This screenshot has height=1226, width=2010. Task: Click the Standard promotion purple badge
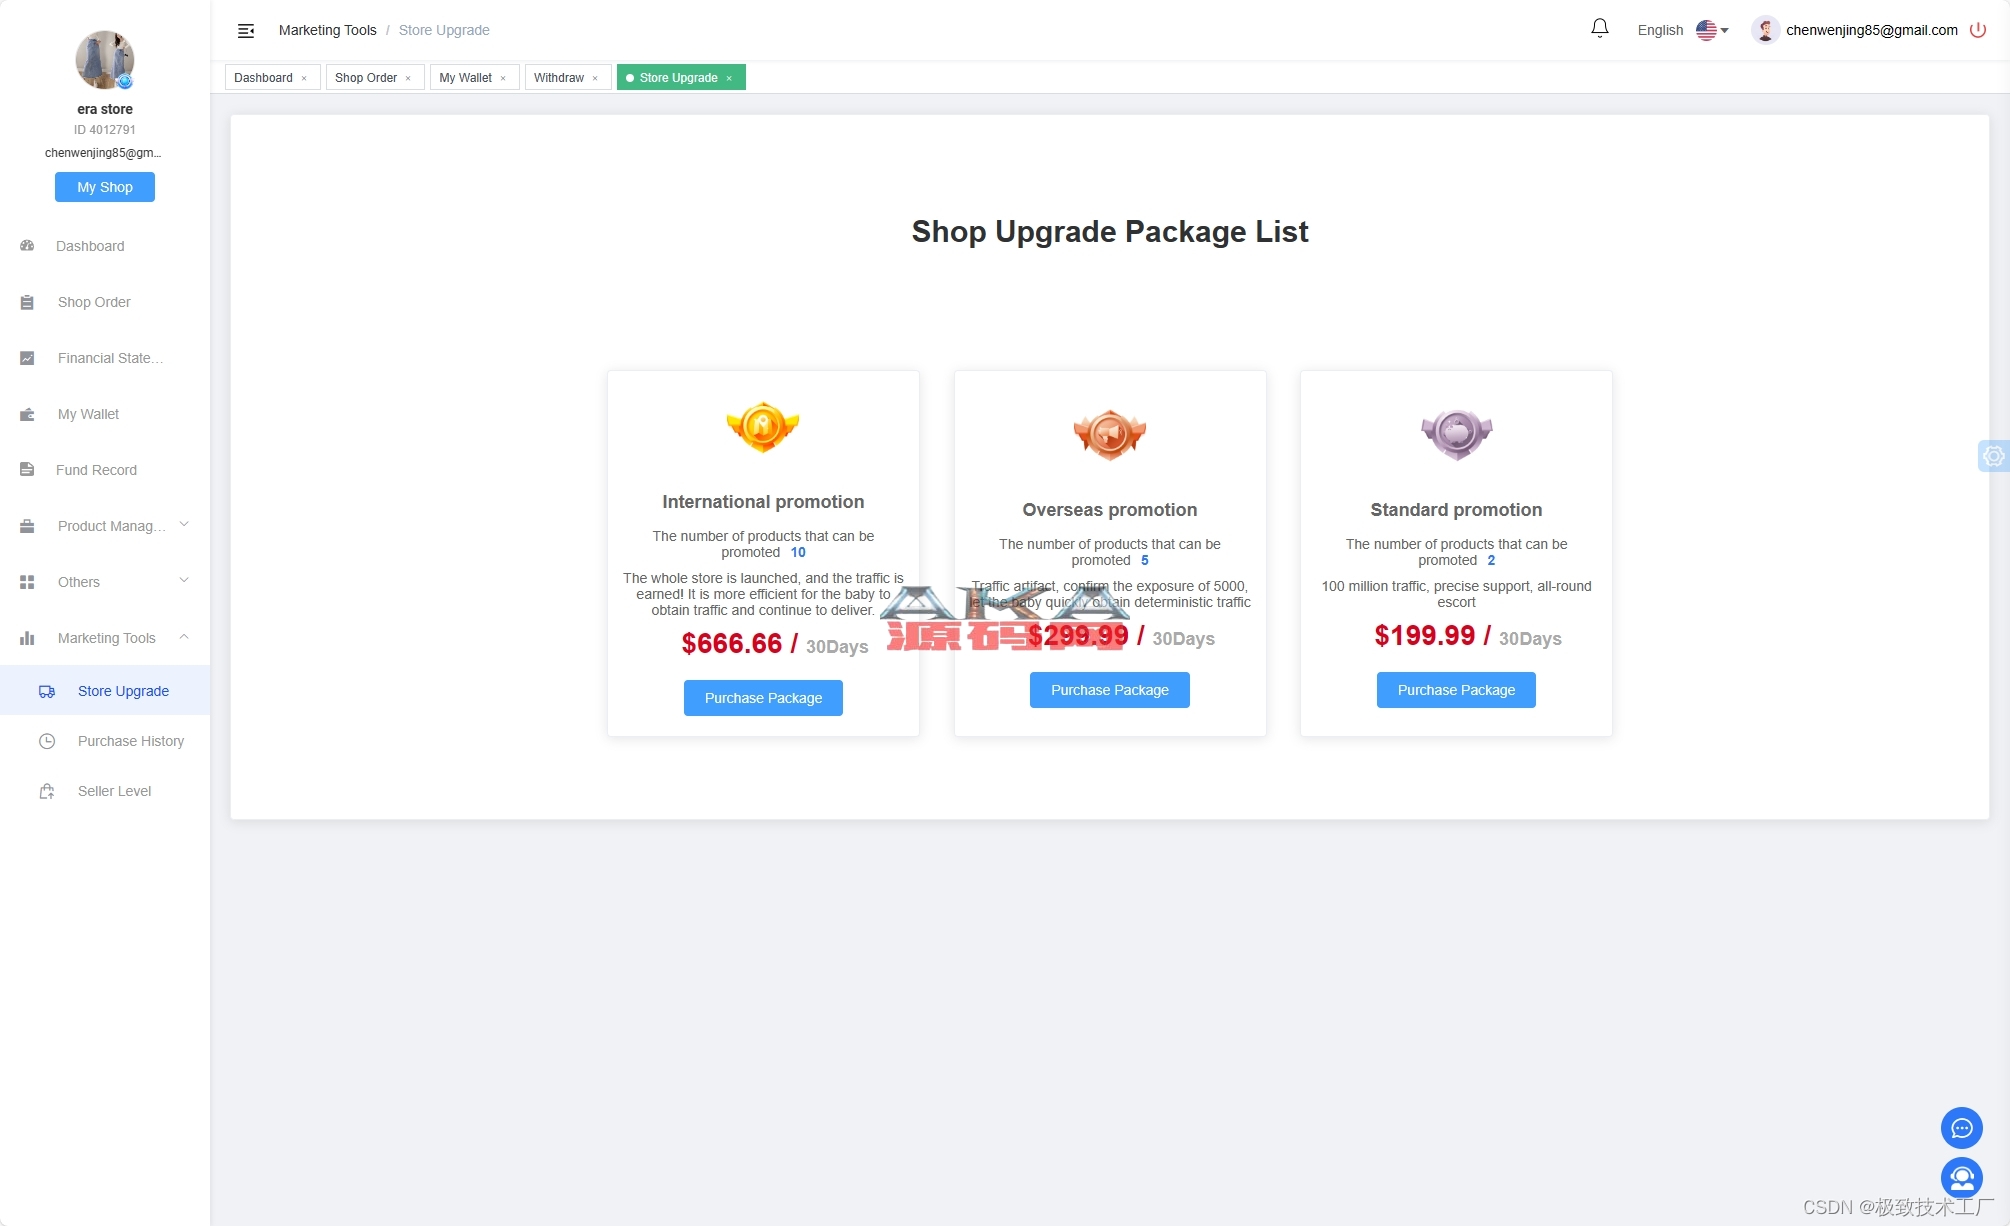1456,434
